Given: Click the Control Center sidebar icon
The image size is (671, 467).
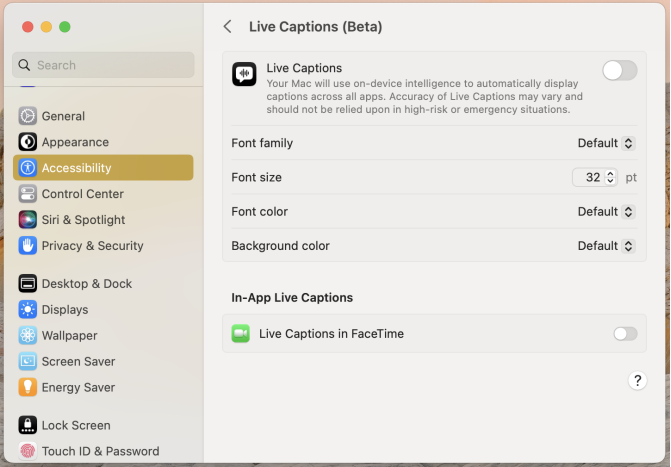Looking at the screenshot, I should pyautogui.click(x=28, y=194).
